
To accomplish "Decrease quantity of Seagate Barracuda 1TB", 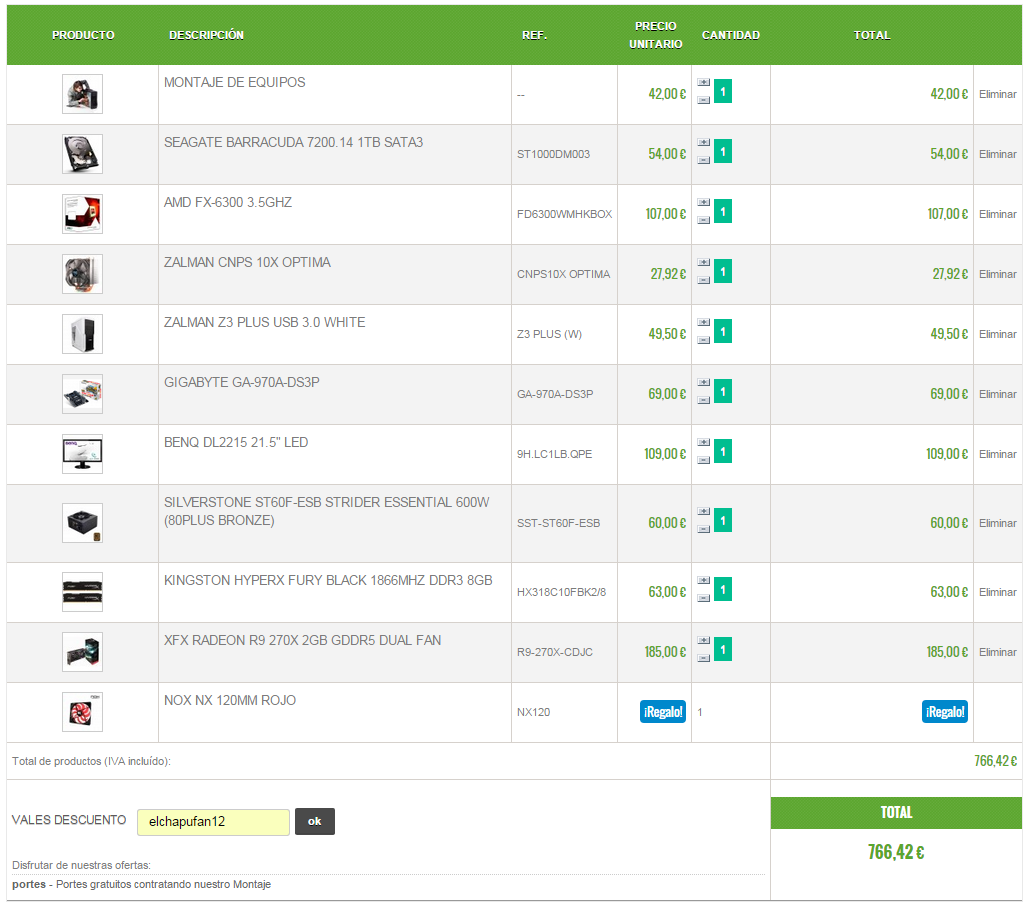I will point(703,160).
